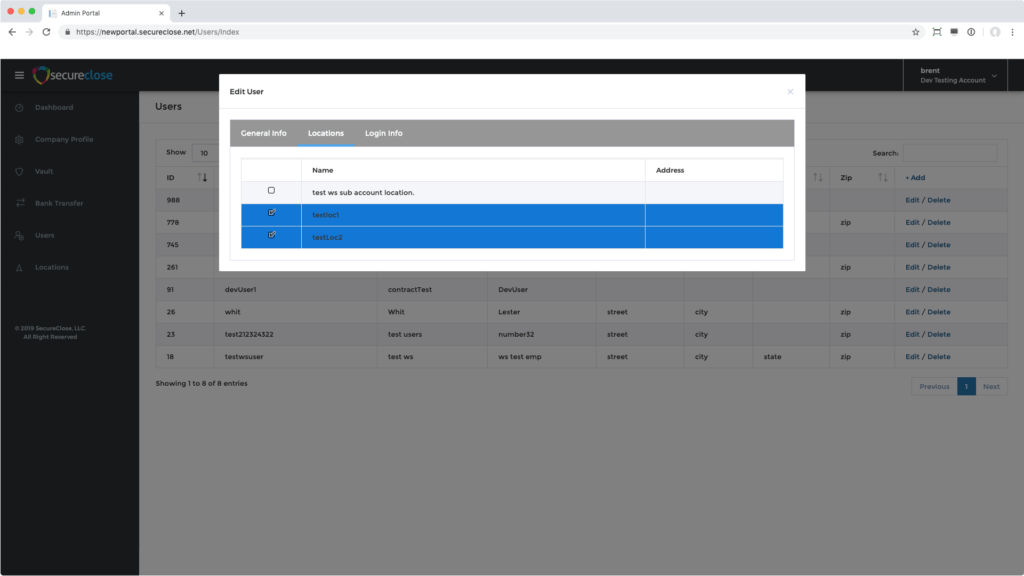The width and height of the screenshot is (1024, 576).
Task: Switch to the Login Info tab
Action: click(x=384, y=133)
